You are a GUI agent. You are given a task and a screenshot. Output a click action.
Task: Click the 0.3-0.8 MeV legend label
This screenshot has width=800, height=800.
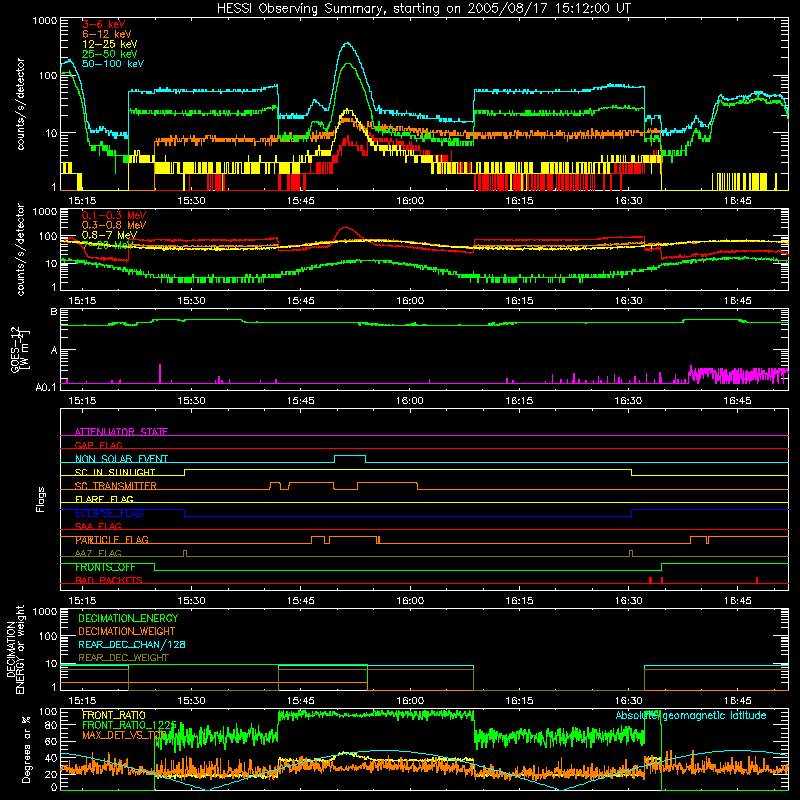point(114,225)
